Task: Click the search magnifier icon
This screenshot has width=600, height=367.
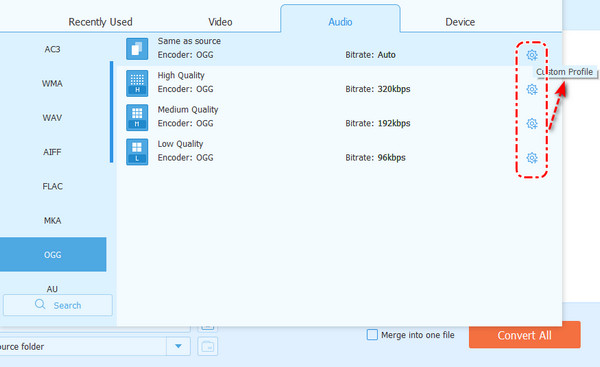Action: (x=40, y=304)
